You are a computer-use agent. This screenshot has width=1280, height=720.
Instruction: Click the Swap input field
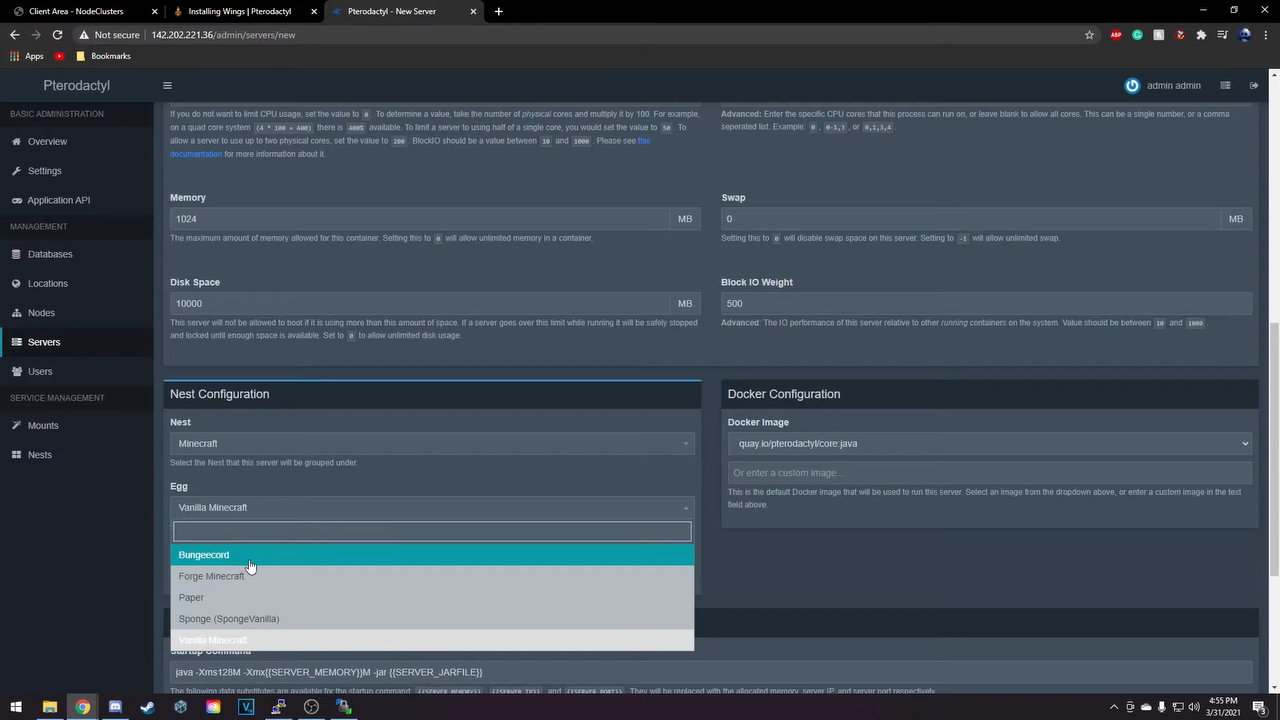970,219
